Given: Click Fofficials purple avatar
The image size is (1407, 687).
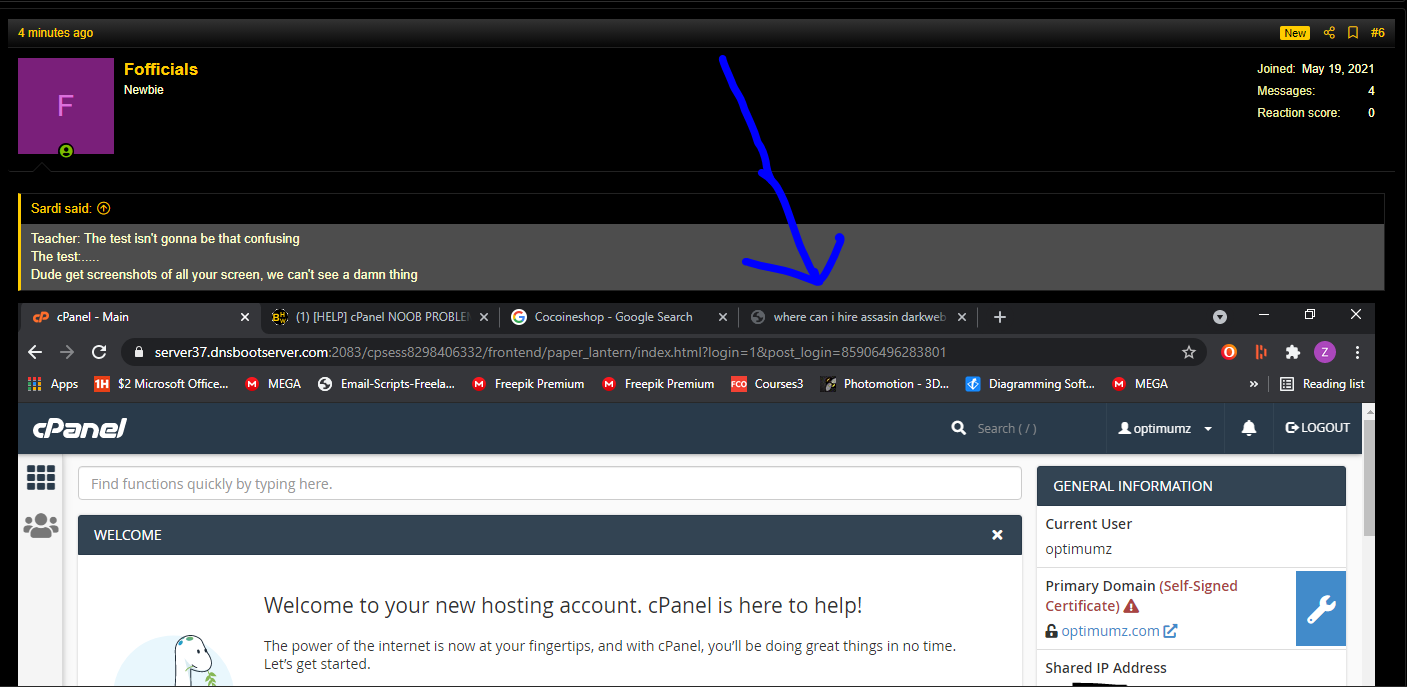Looking at the screenshot, I should (x=66, y=106).
